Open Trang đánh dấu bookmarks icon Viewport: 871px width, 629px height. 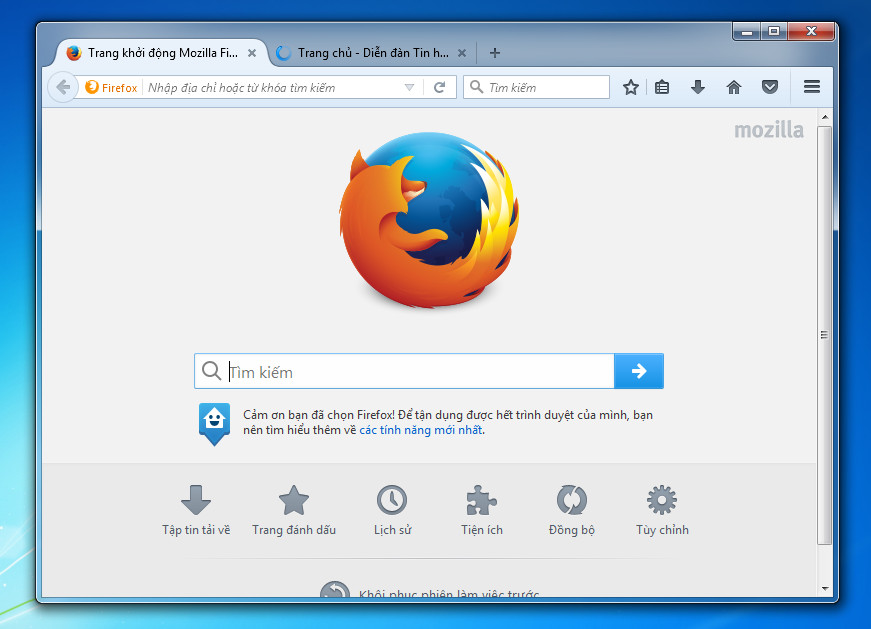pyautogui.click(x=293, y=500)
